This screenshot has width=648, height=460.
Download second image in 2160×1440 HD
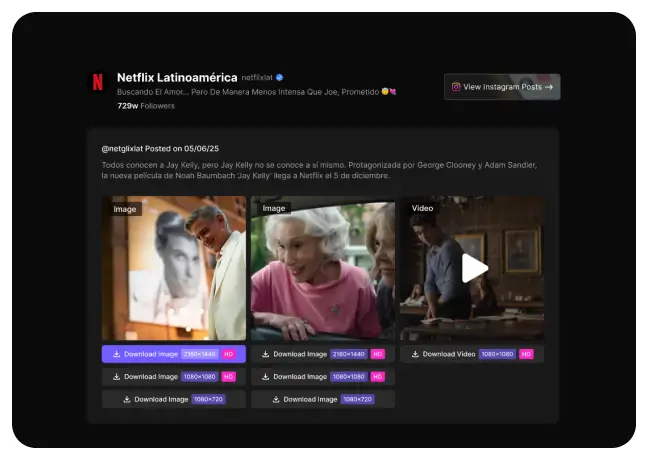pos(323,354)
